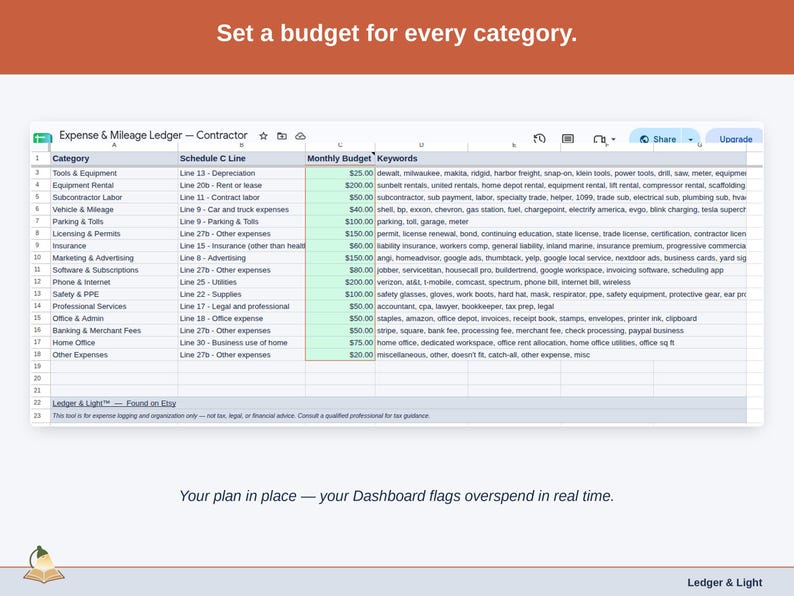The image size is (794, 596).
Task: Click the Line 22 - Supplies cell
Action: click(x=242, y=294)
